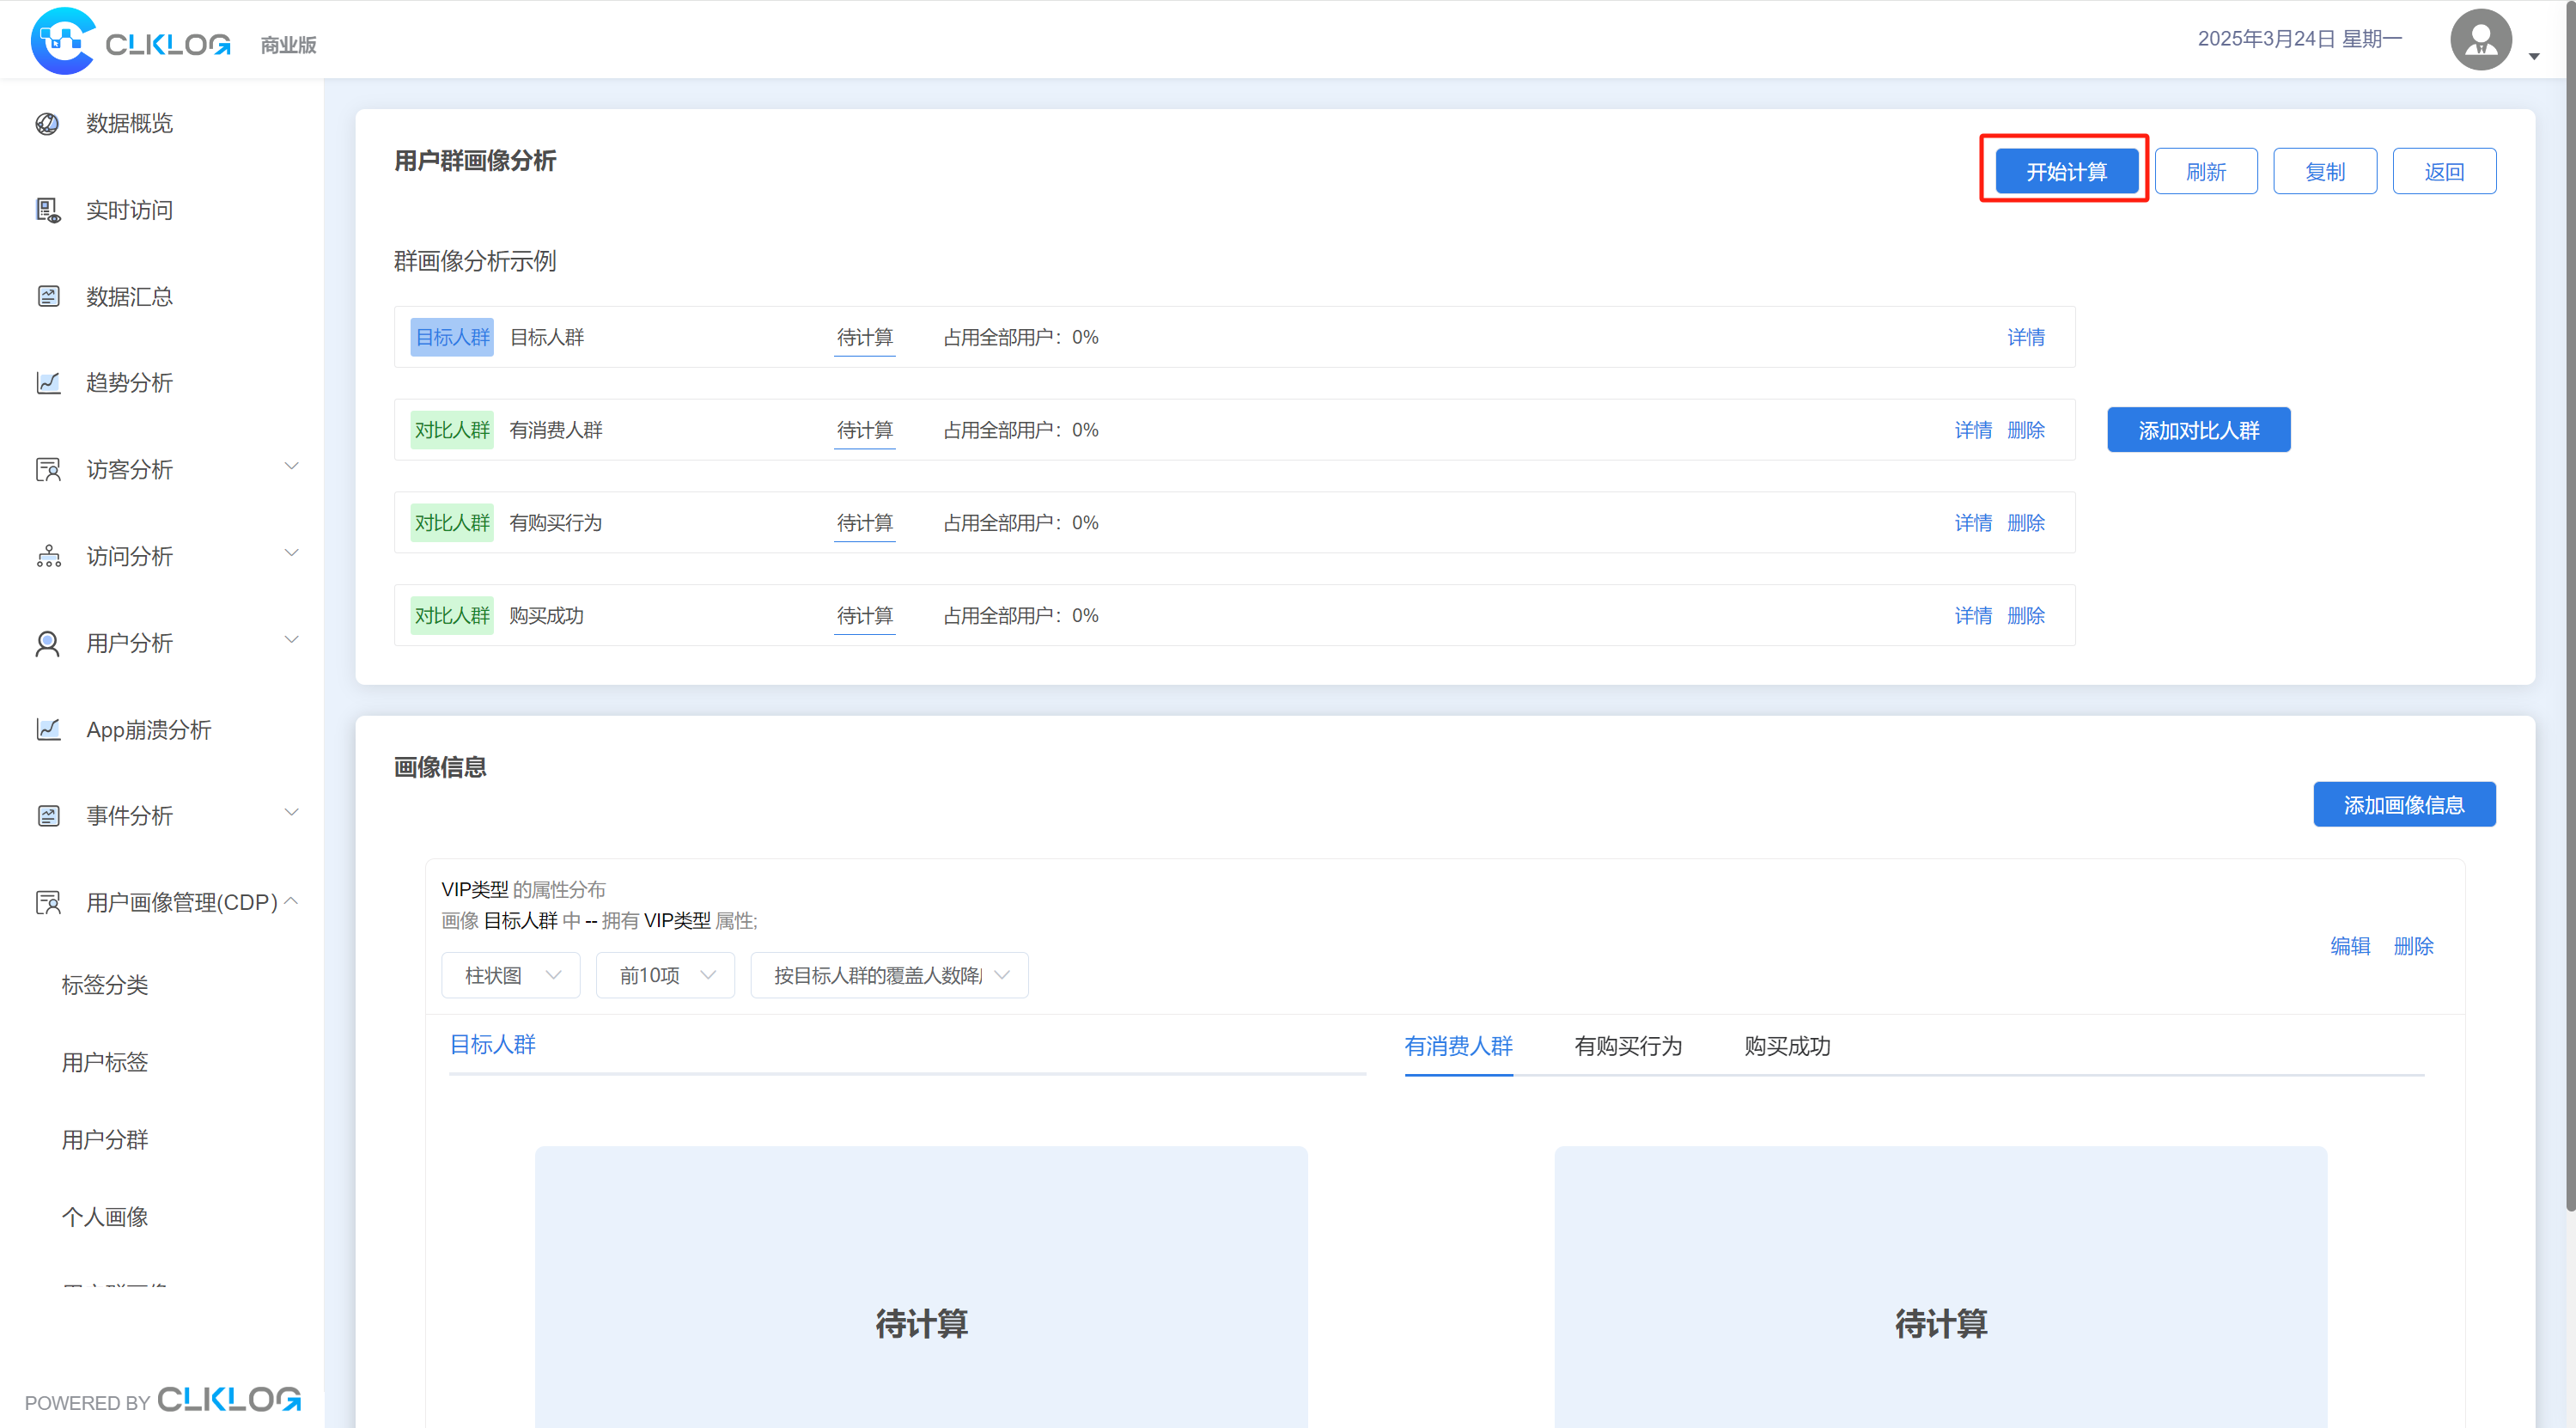The width and height of the screenshot is (2576, 1428).
Task: Click the 实时访问 sidebar icon
Action: click(x=47, y=210)
